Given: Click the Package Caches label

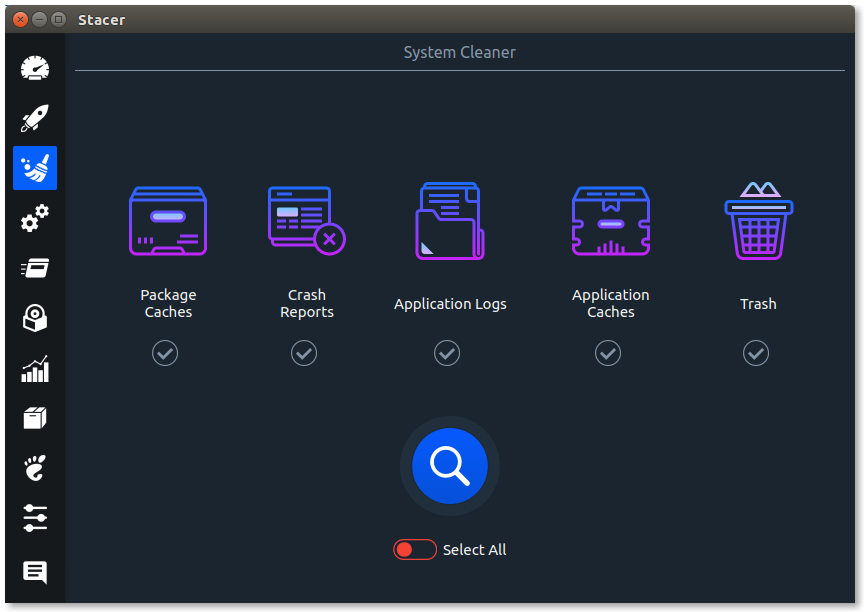Looking at the screenshot, I should tap(168, 304).
